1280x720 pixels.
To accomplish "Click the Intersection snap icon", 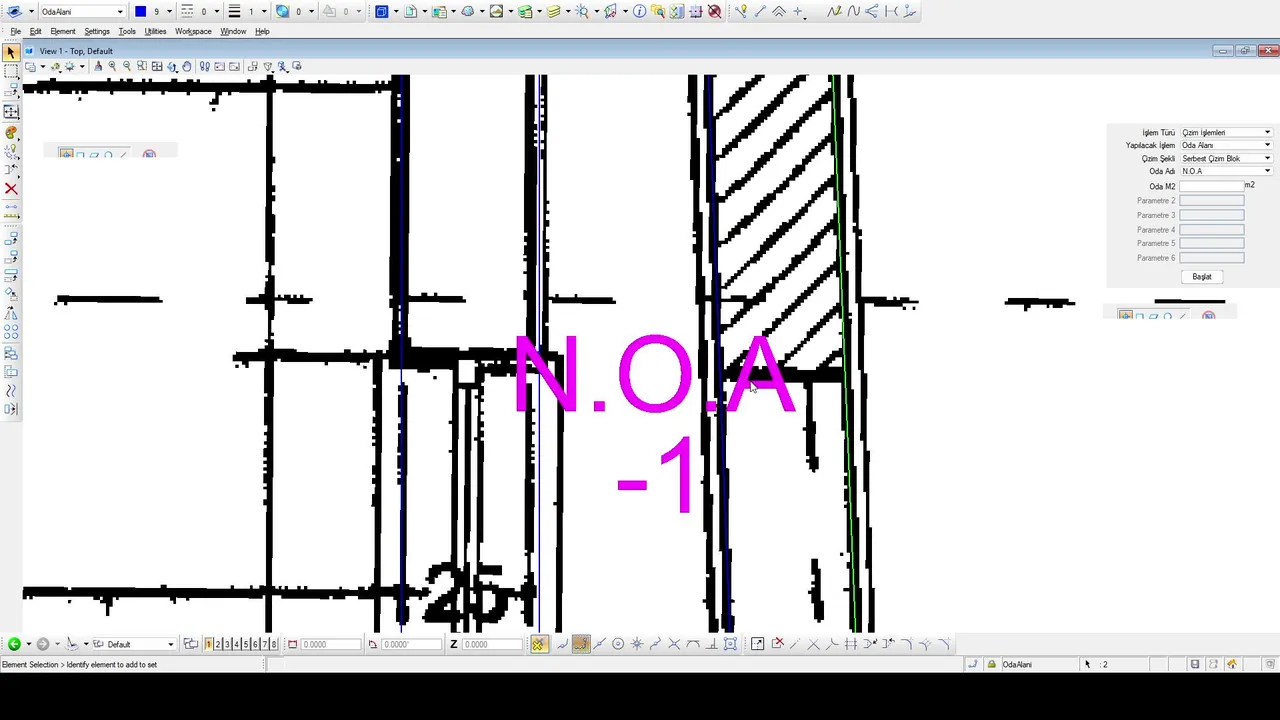I will point(674,644).
